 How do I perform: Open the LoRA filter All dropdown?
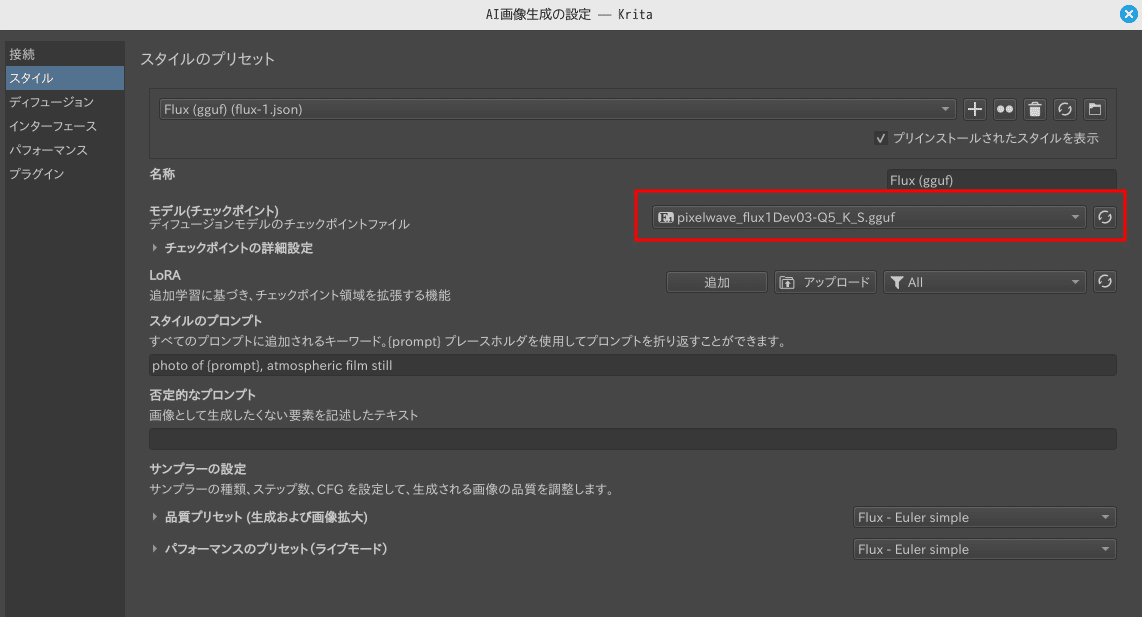985,282
